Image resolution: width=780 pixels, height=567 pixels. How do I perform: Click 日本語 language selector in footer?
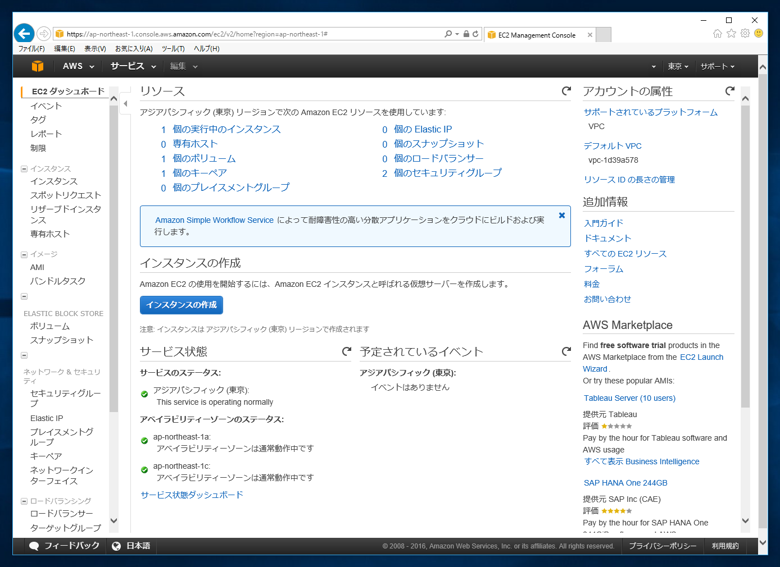[x=138, y=546]
